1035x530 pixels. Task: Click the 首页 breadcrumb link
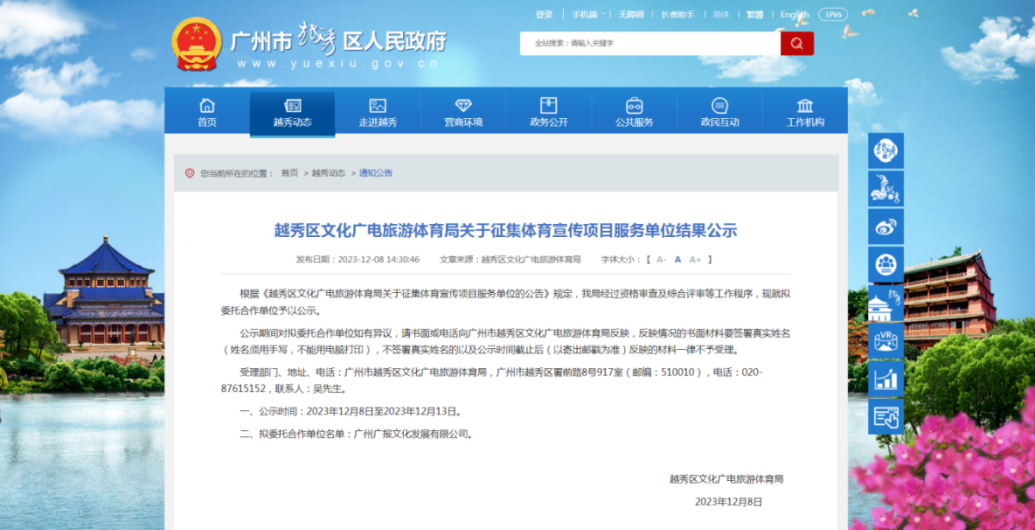click(289, 173)
